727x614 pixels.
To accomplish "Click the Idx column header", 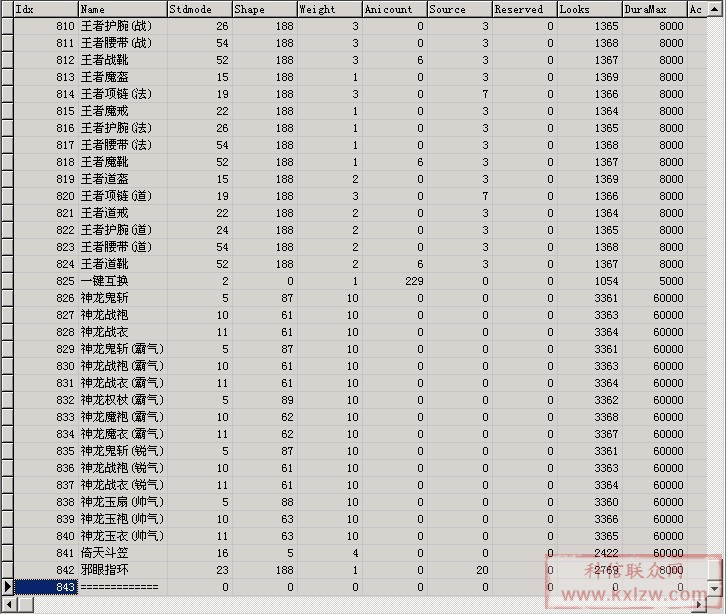I will (x=46, y=9).
